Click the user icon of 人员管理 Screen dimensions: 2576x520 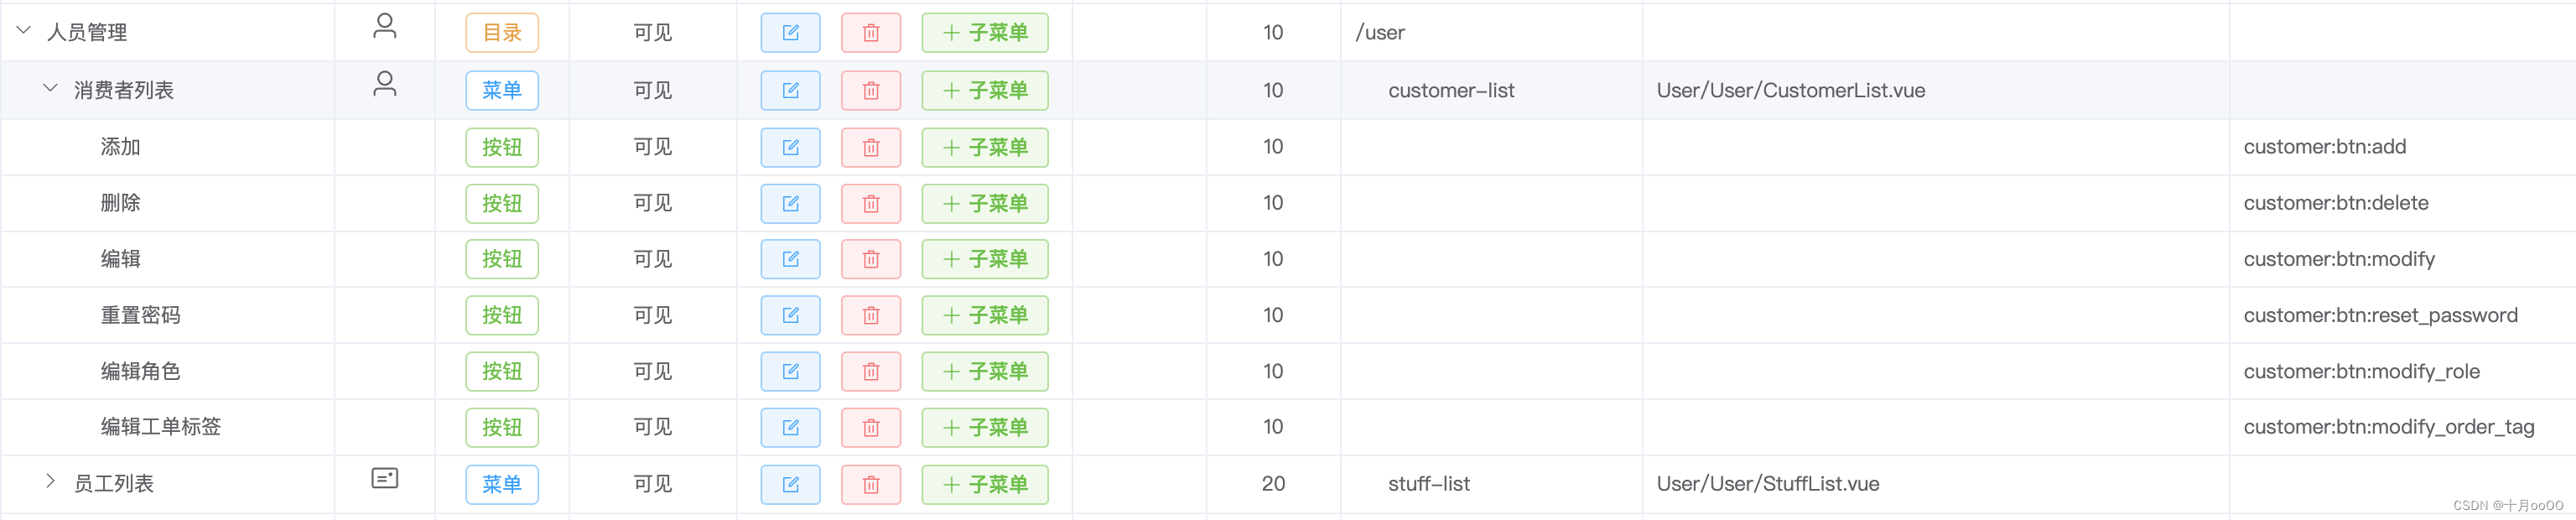[x=385, y=26]
